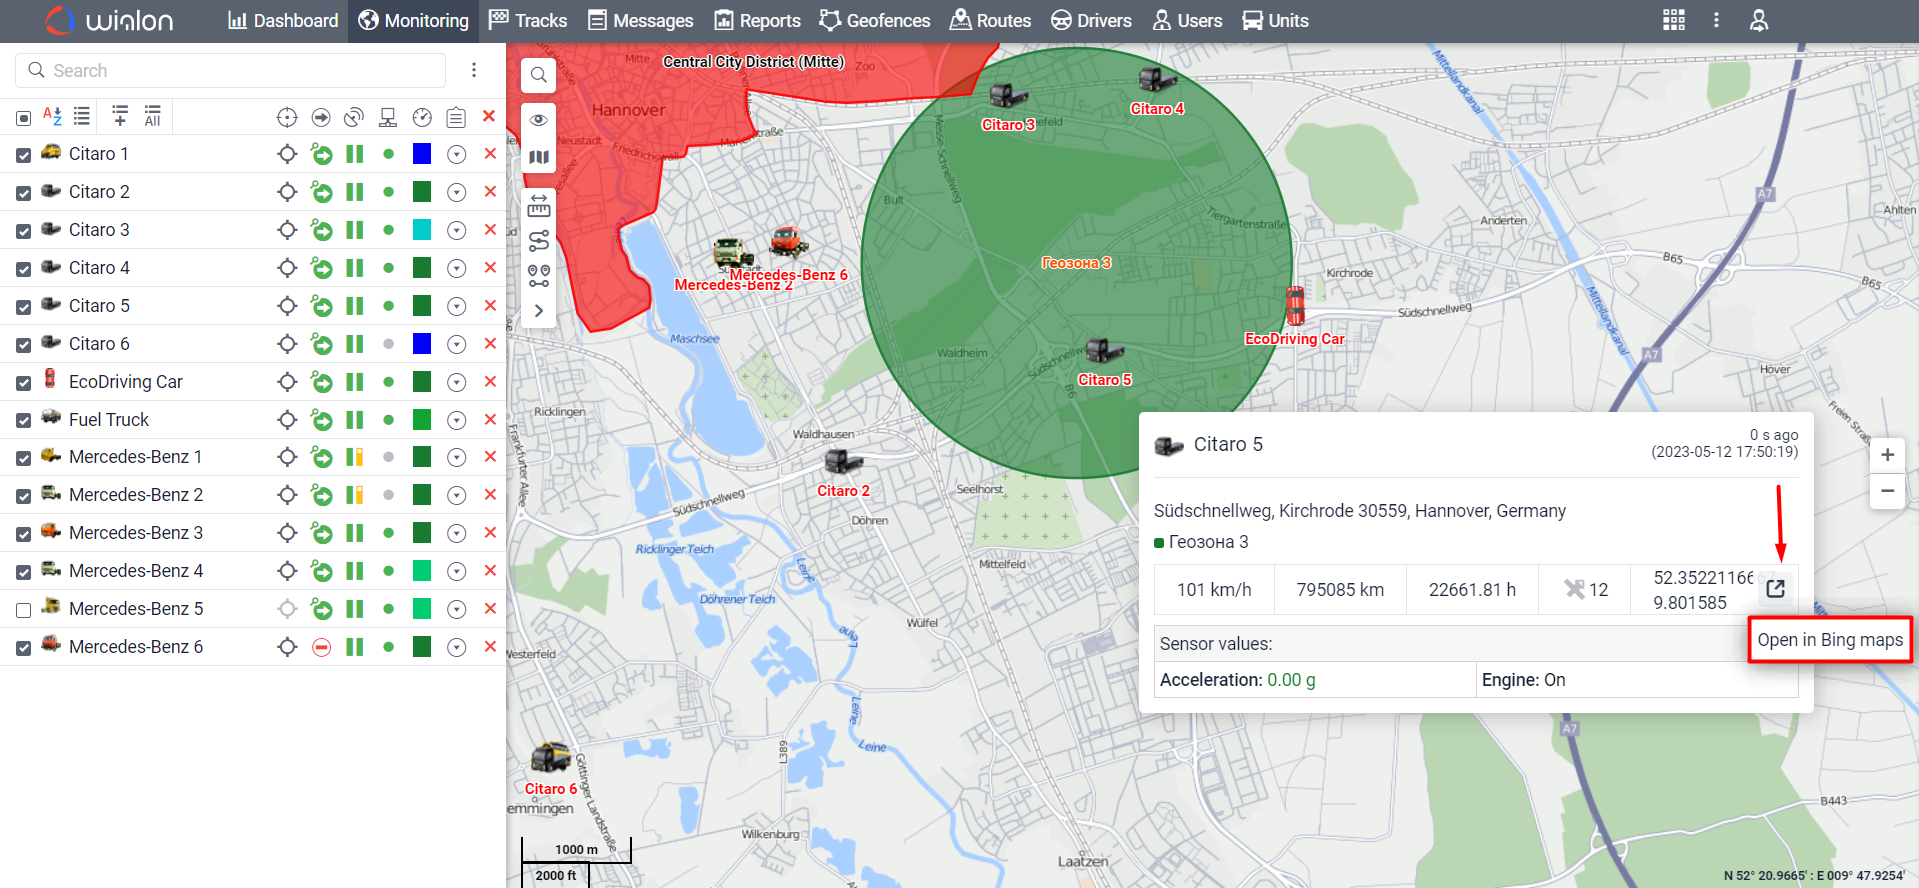
Task: Open the map layers selector
Action: tap(538, 157)
